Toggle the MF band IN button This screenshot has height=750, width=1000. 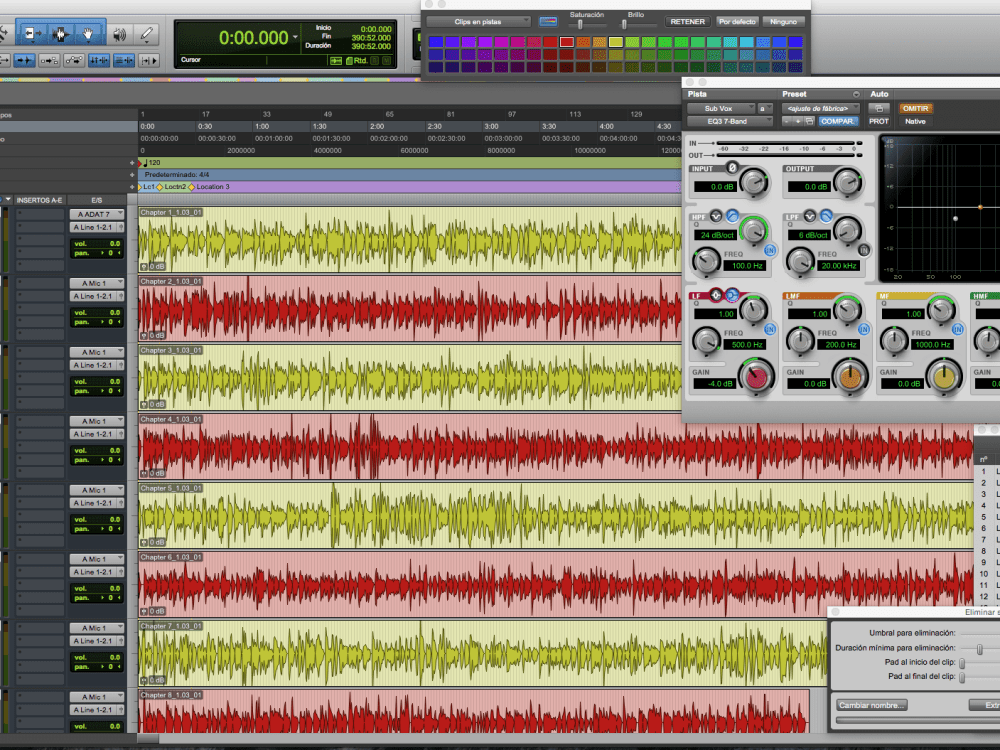957,329
